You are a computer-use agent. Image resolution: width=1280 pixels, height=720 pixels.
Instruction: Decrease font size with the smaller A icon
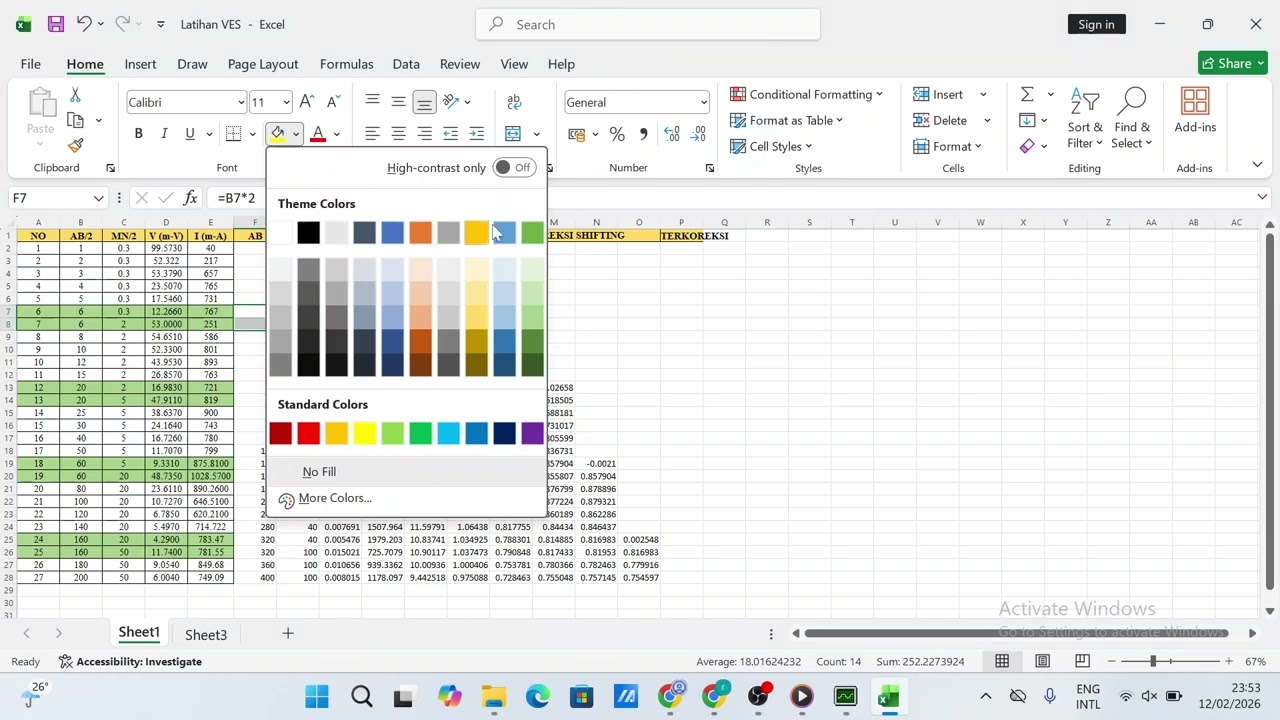[x=333, y=102]
